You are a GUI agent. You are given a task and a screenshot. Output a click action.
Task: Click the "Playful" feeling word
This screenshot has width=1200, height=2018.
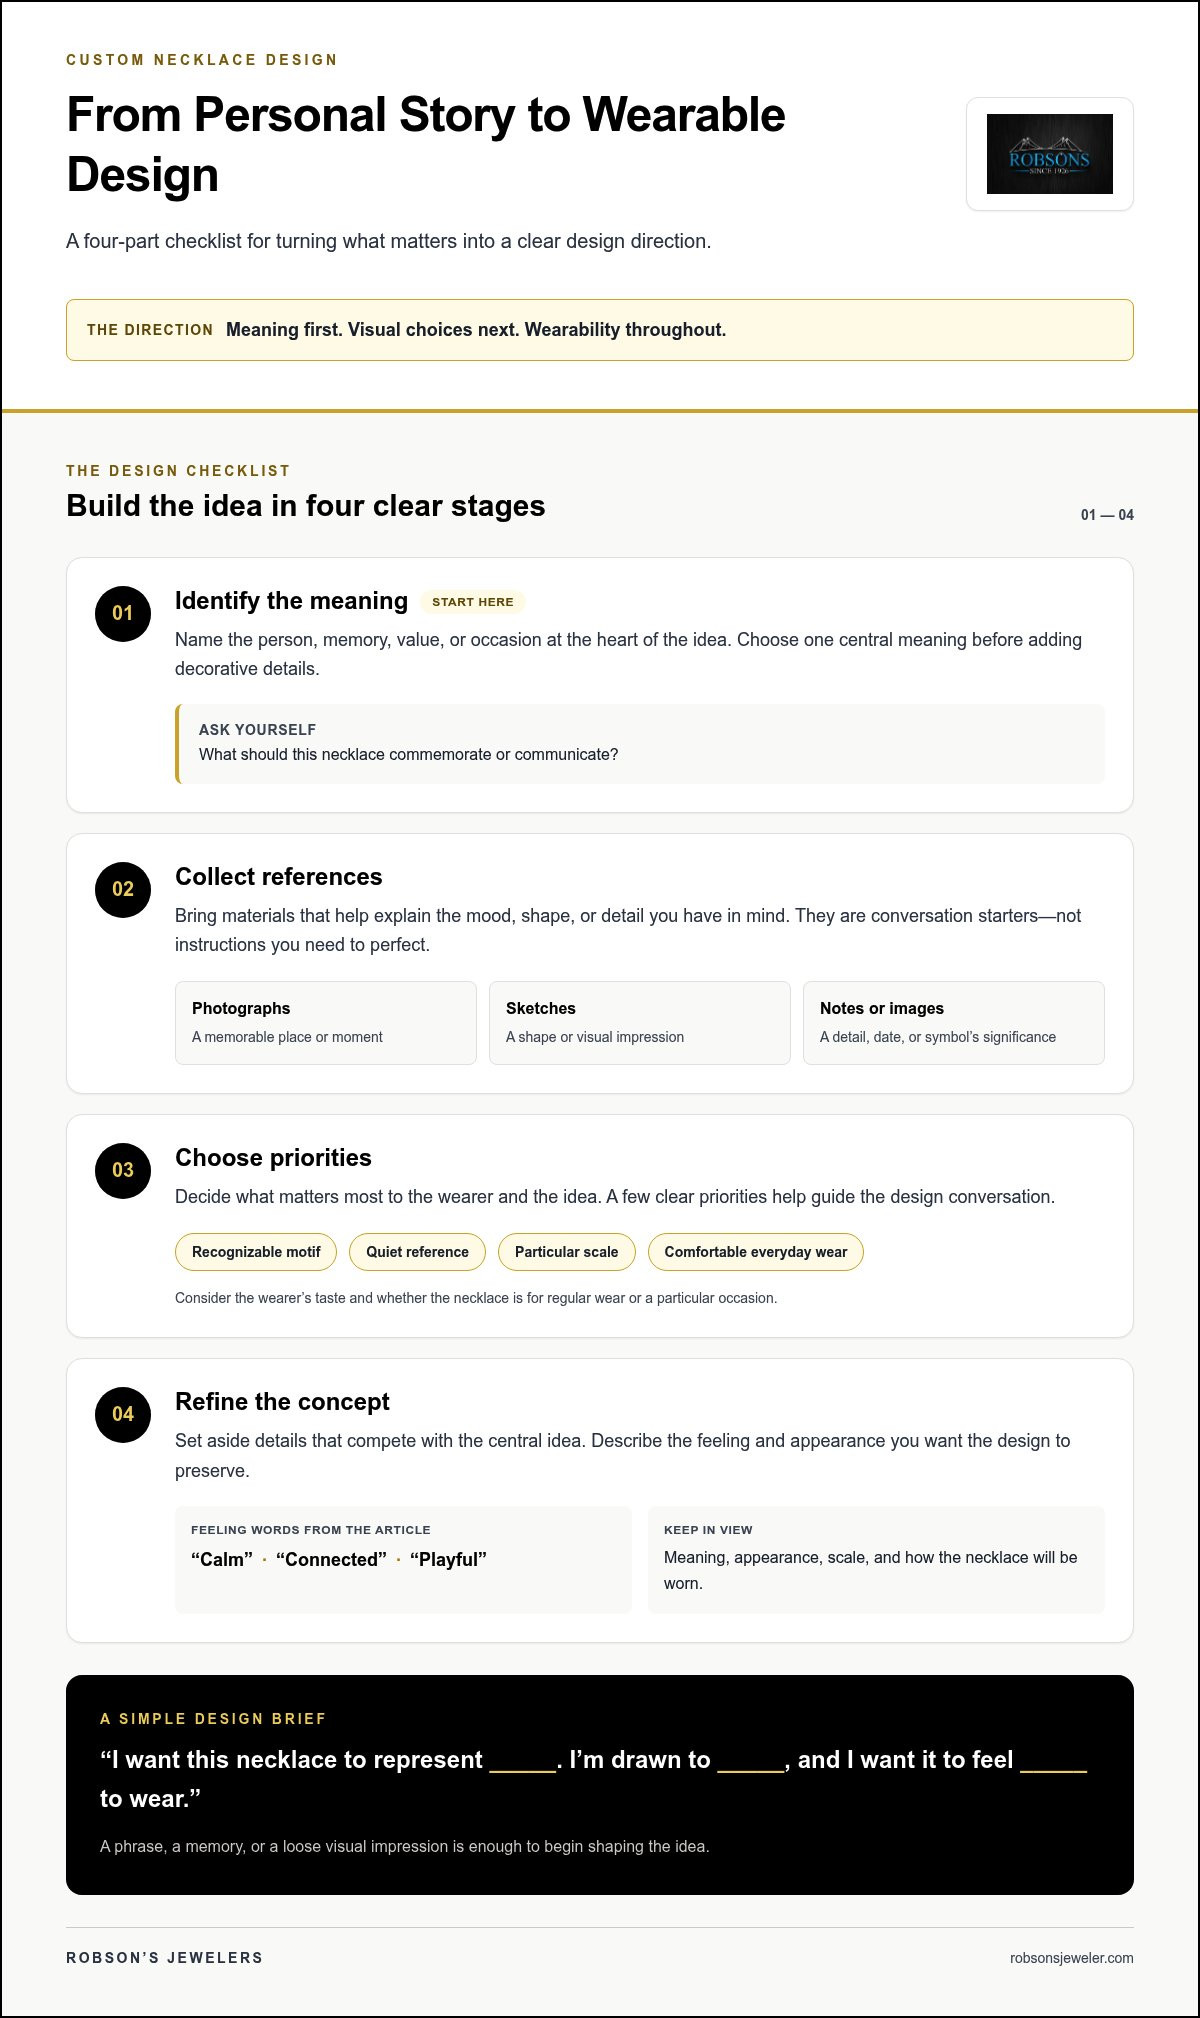click(448, 1560)
